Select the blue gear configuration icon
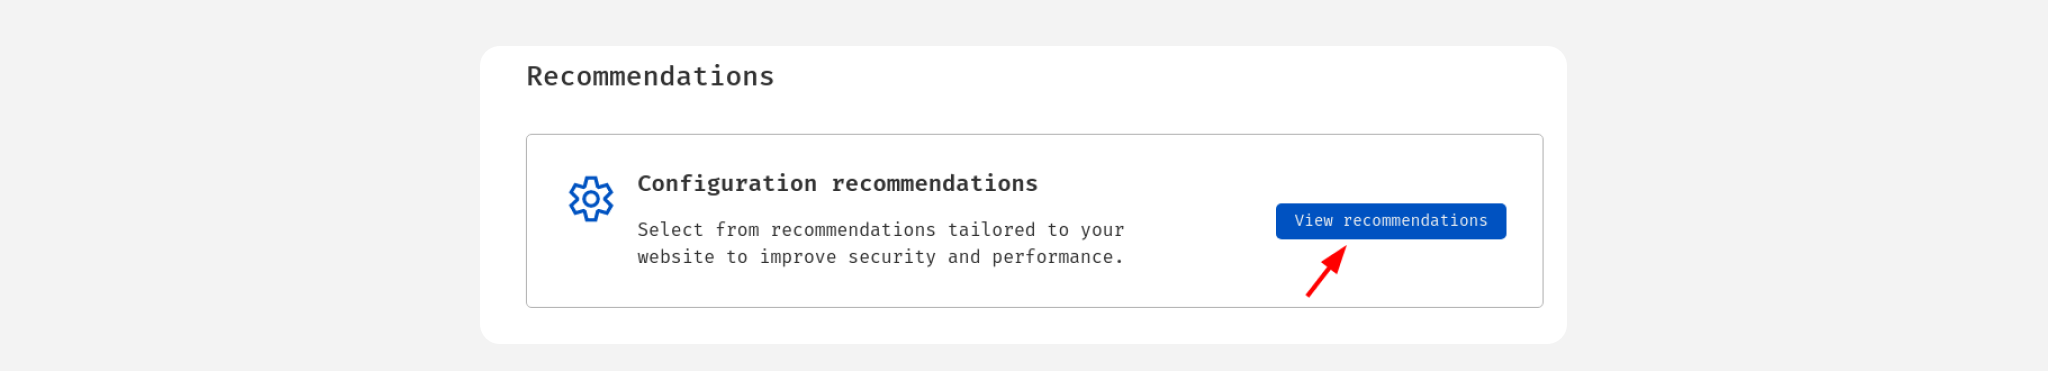This screenshot has width=2048, height=371. (x=591, y=199)
